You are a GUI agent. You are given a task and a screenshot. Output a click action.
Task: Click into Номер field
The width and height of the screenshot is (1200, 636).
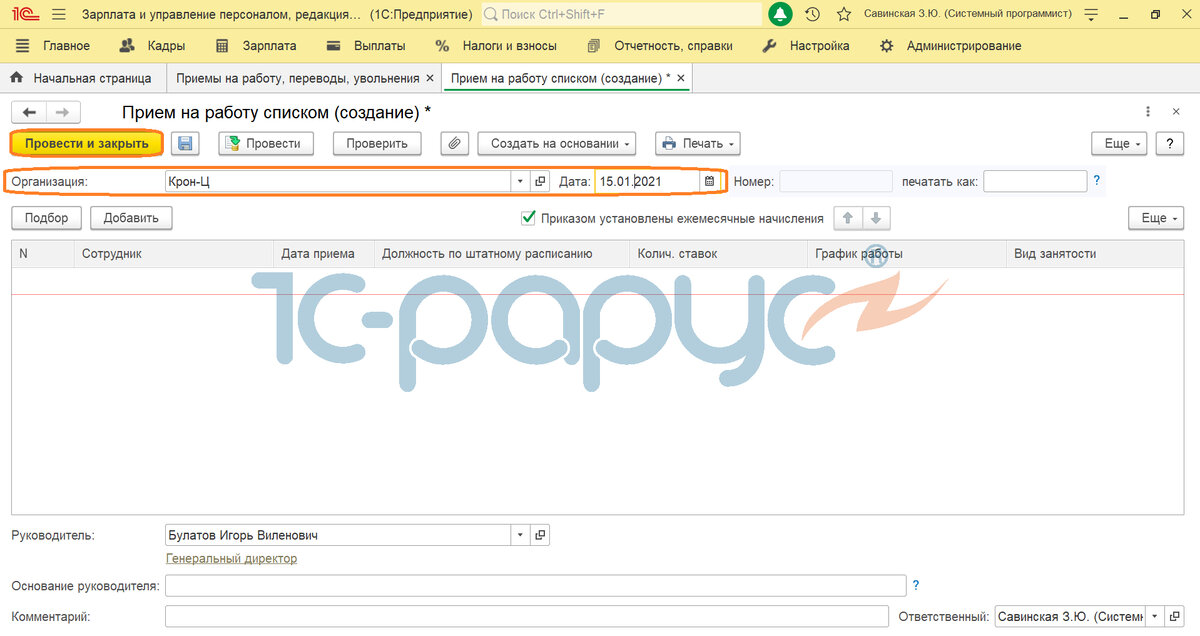pos(835,181)
